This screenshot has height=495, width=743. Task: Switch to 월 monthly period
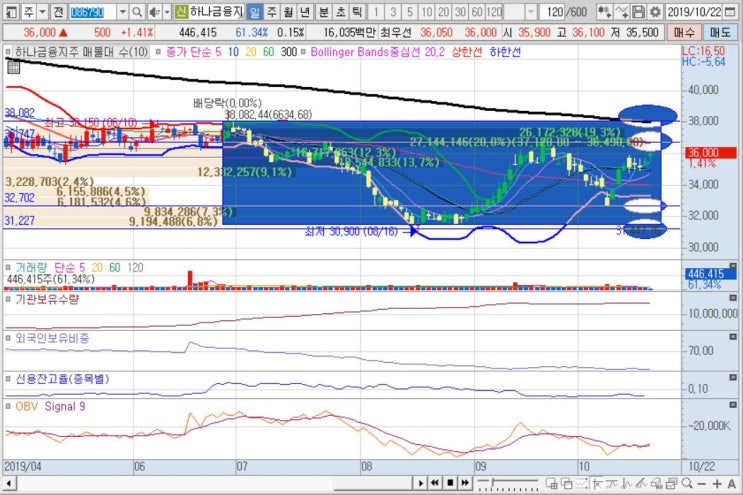pyautogui.click(x=289, y=11)
